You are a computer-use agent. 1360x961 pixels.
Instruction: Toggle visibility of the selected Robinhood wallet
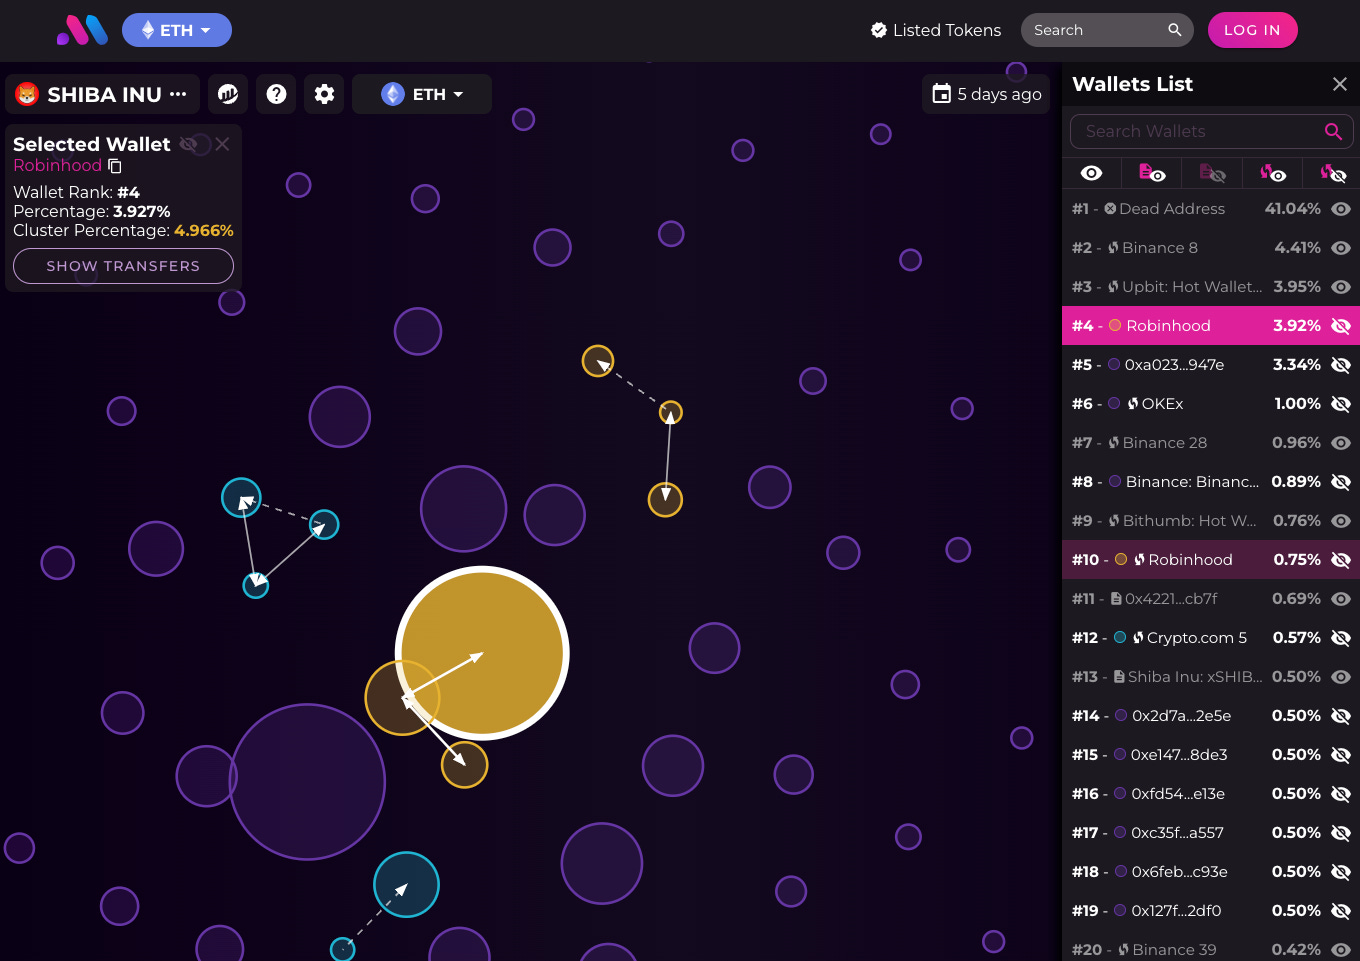tap(189, 144)
